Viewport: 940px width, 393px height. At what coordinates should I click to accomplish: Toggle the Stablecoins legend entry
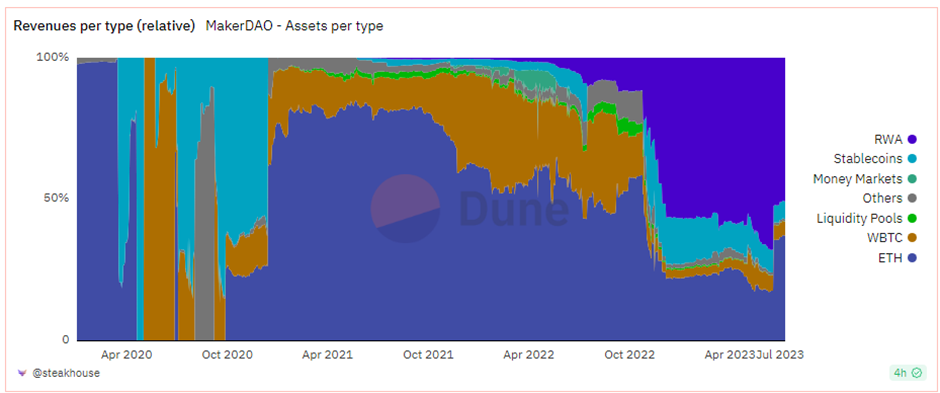875,159
